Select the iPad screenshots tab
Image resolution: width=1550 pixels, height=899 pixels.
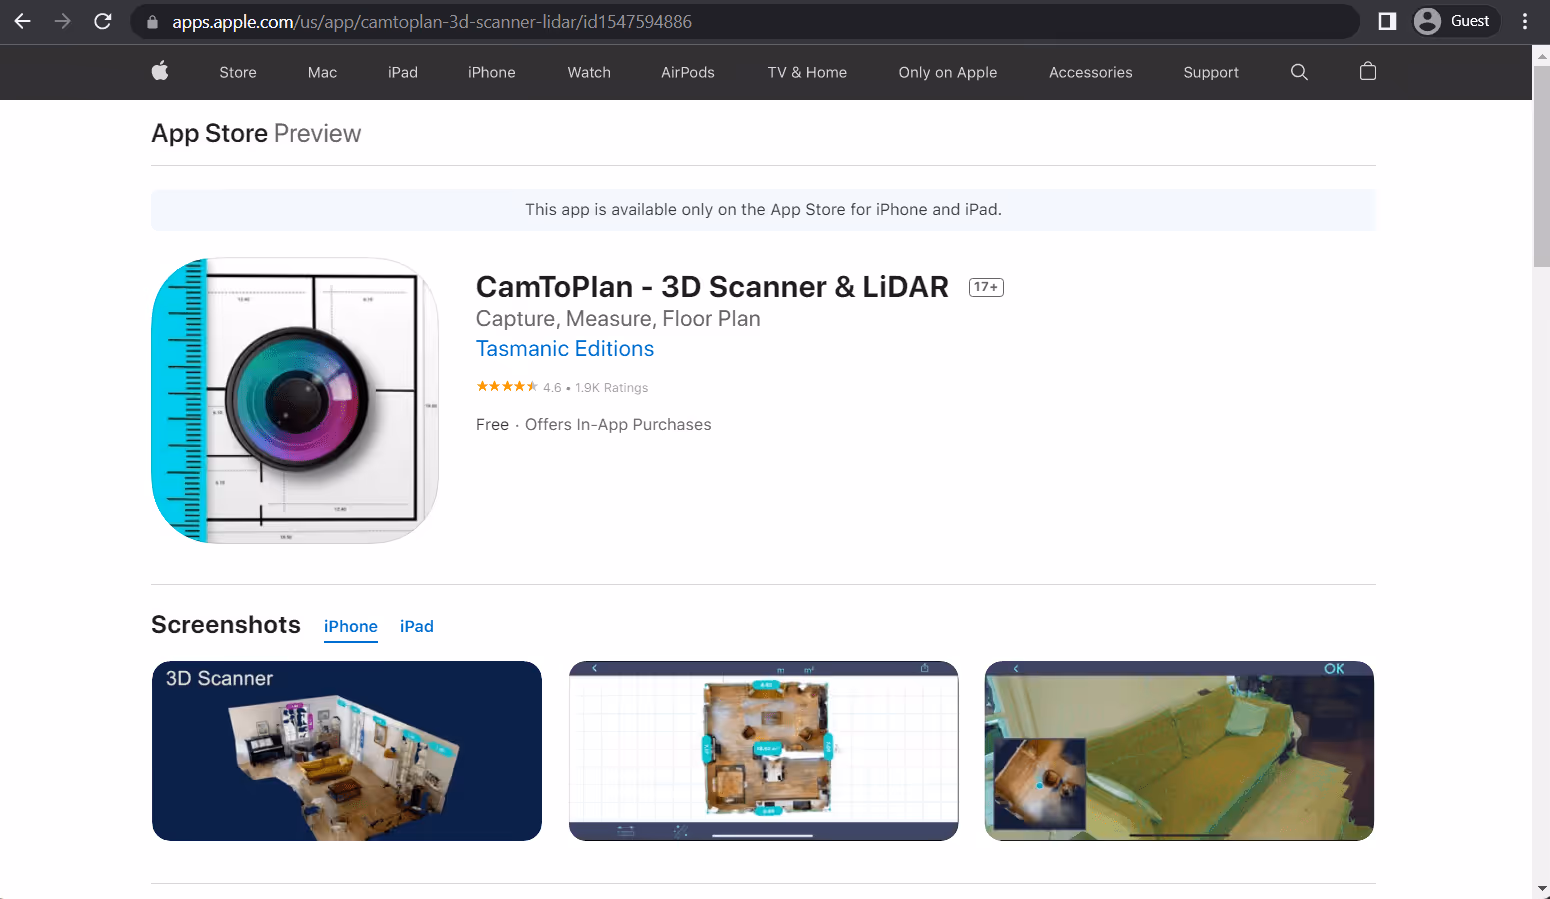coord(417,627)
